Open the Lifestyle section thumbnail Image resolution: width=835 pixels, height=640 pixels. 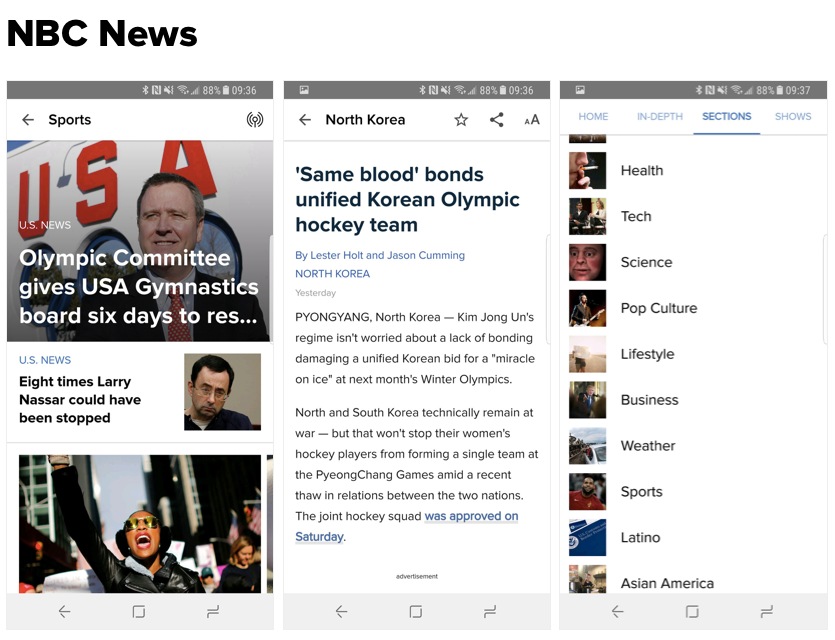(x=587, y=354)
